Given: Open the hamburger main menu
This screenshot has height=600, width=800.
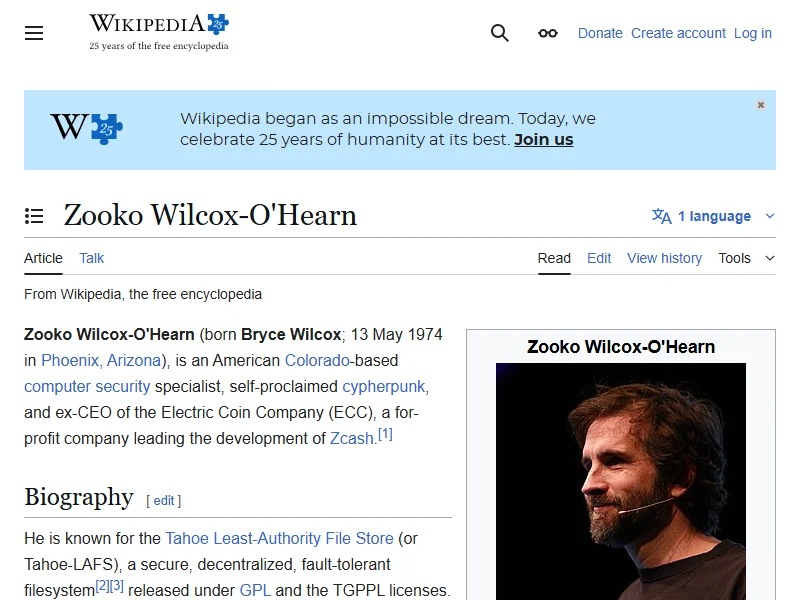Looking at the screenshot, I should click(x=34, y=33).
